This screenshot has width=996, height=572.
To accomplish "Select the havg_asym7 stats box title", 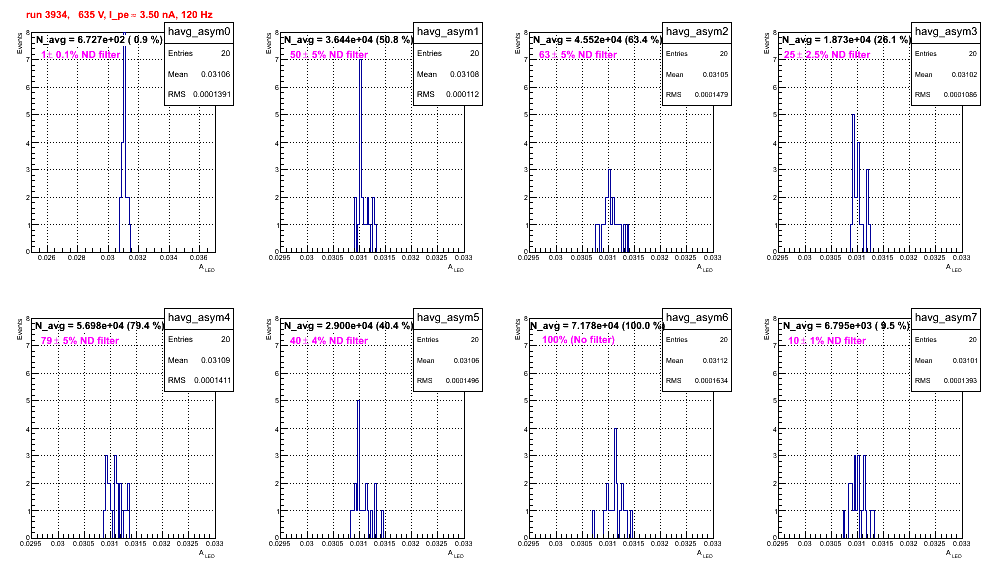I will pos(946,318).
